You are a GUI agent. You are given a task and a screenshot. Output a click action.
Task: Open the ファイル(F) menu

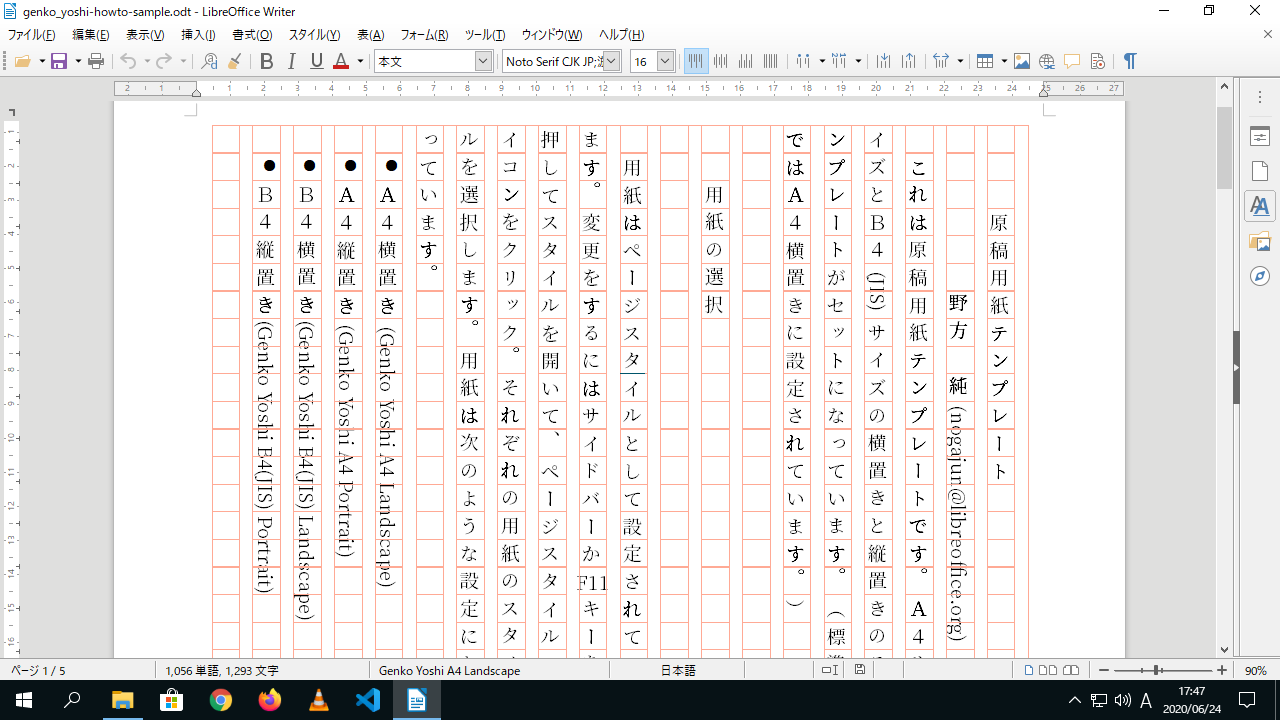click(x=32, y=35)
